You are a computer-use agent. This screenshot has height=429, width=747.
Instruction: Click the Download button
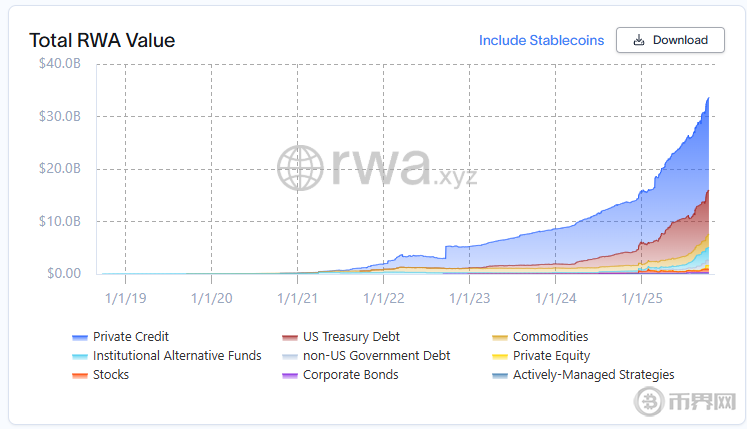point(669,40)
